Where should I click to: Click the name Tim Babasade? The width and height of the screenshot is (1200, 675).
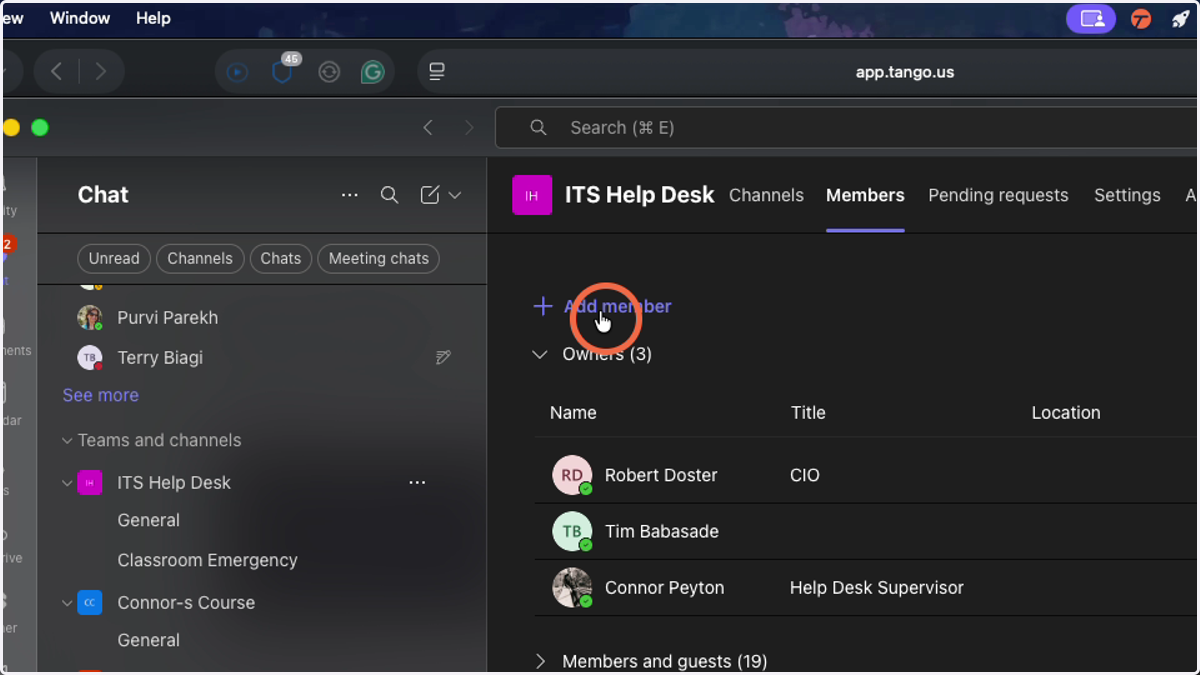point(662,531)
